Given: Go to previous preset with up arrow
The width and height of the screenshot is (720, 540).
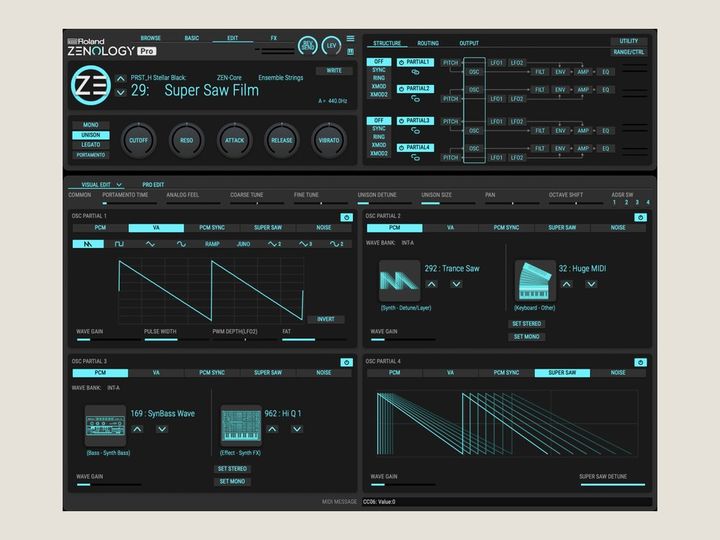Looking at the screenshot, I should click(120, 79).
